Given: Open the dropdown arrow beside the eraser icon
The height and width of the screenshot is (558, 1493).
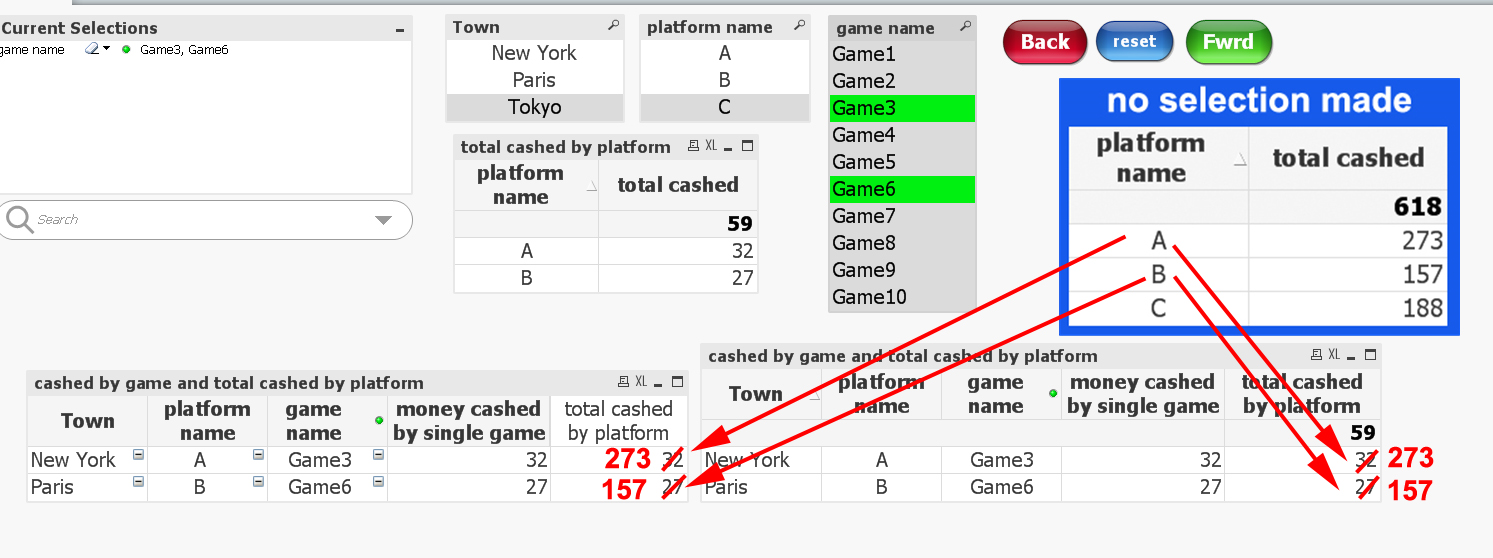Looking at the screenshot, I should (106, 49).
